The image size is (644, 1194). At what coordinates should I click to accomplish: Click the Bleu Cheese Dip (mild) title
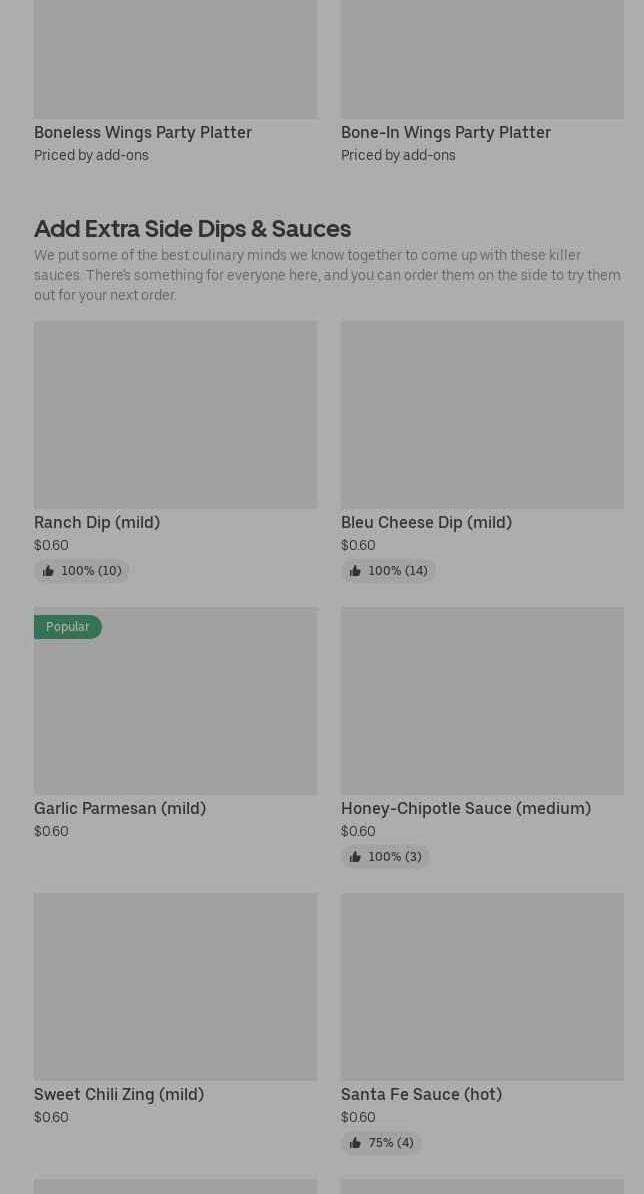click(426, 522)
